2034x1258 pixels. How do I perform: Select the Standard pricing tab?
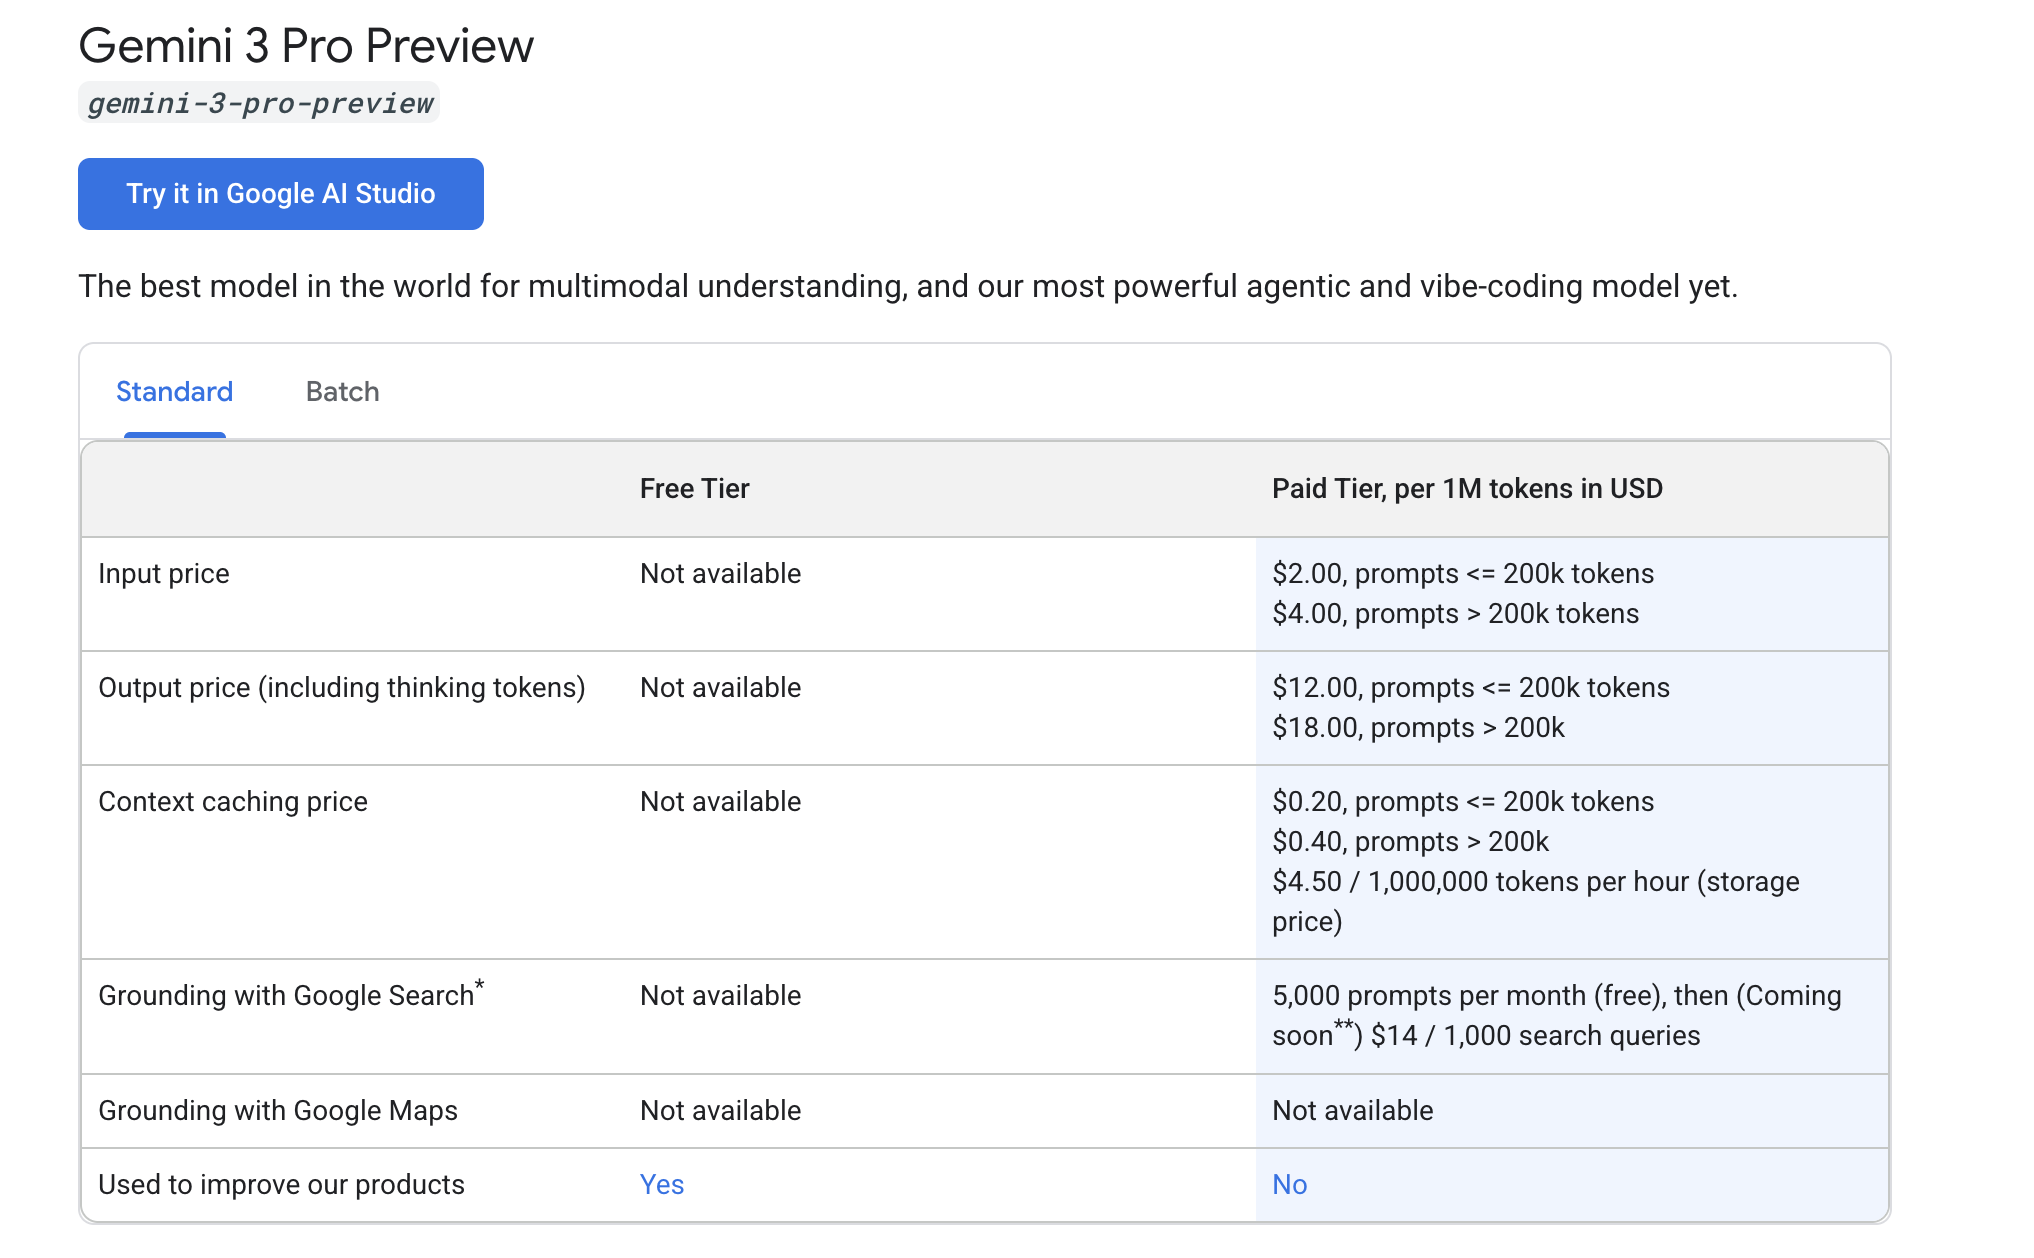[x=174, y=392]
